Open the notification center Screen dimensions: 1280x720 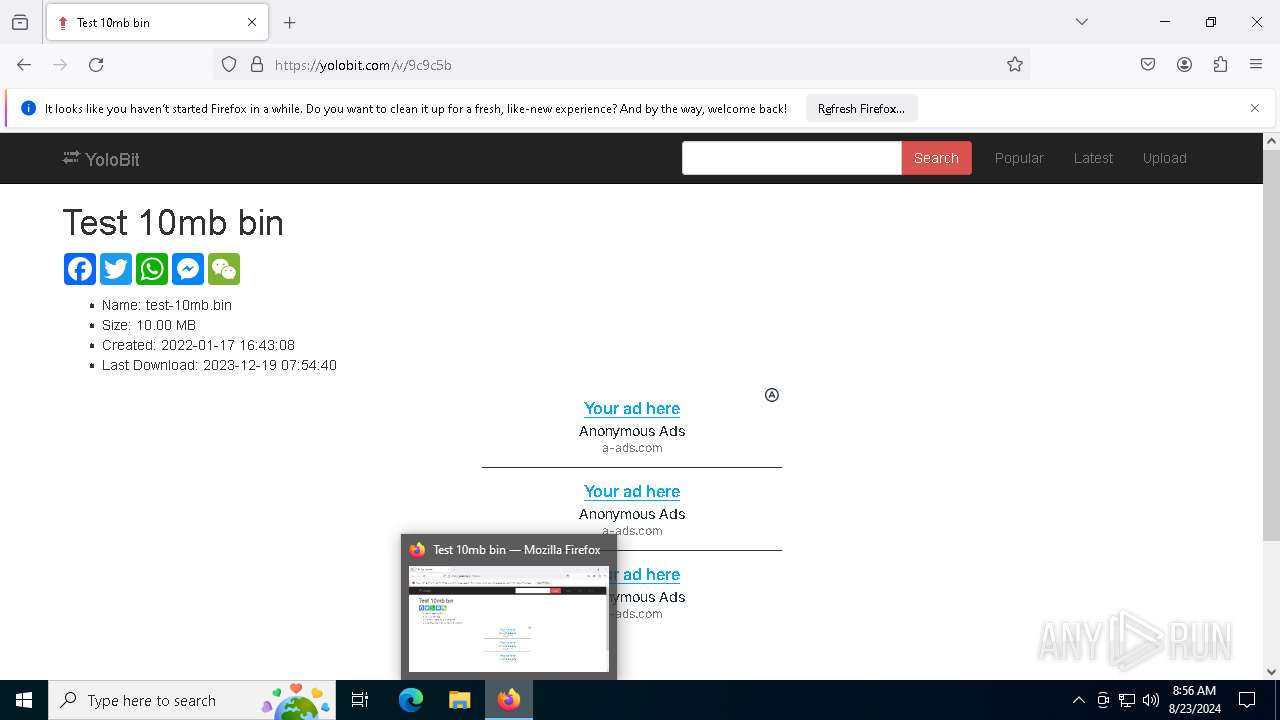(x=1247, y=700)
